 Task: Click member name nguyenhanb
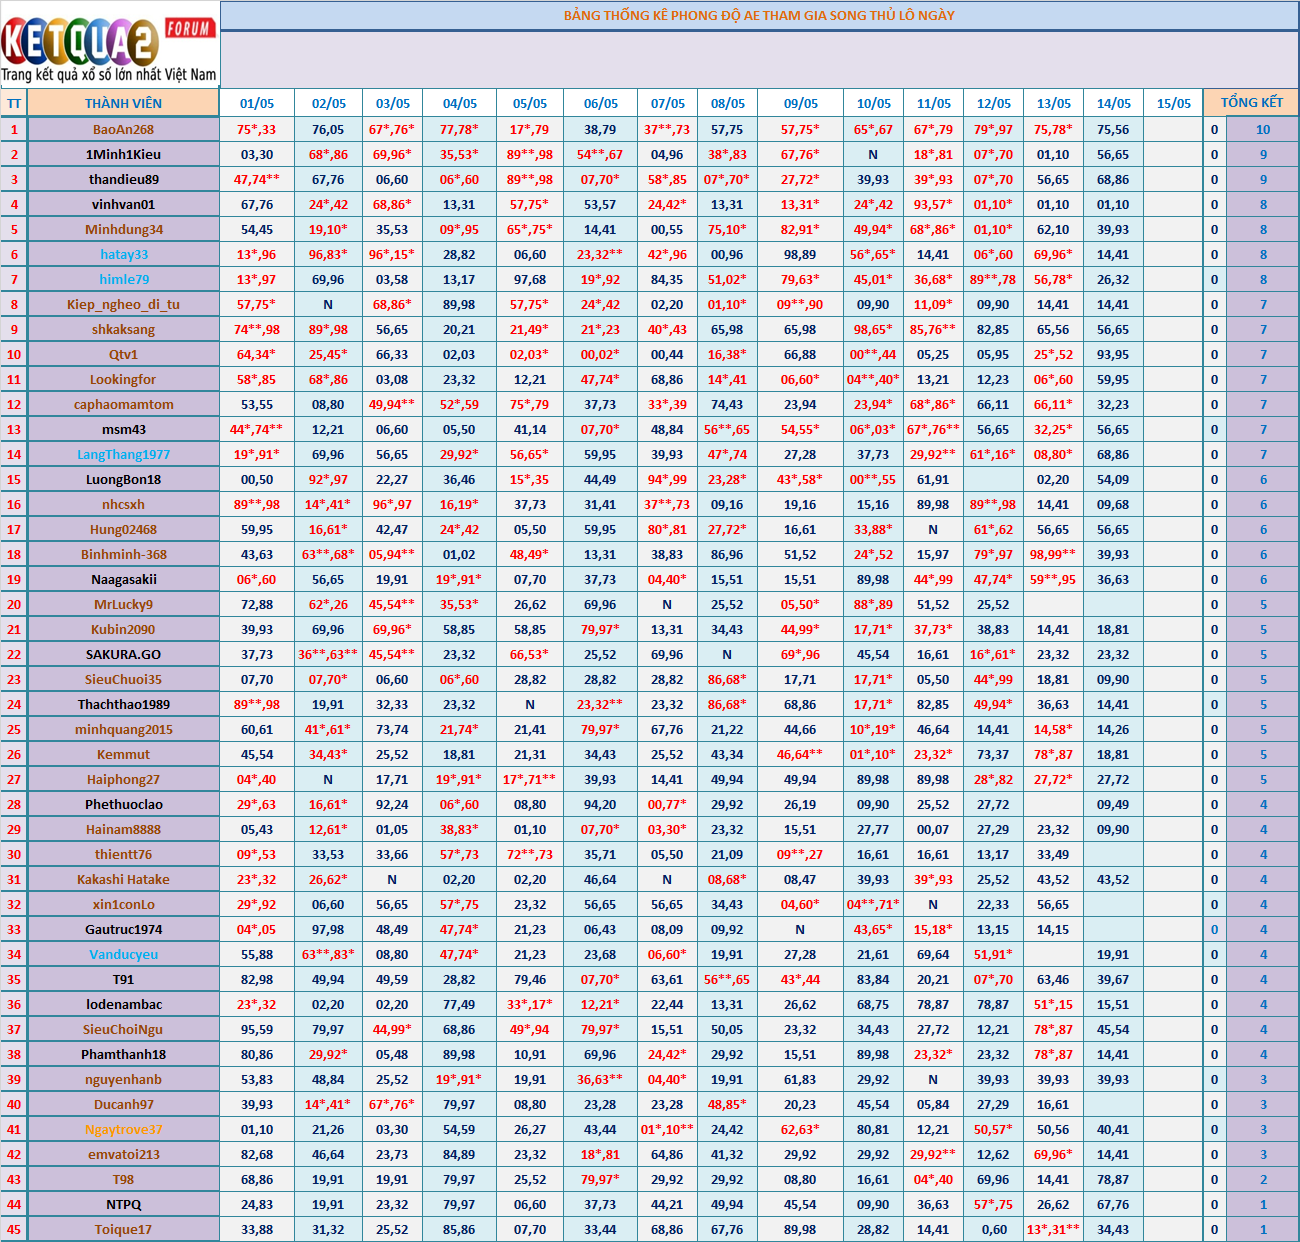(x=123, y=1079)
